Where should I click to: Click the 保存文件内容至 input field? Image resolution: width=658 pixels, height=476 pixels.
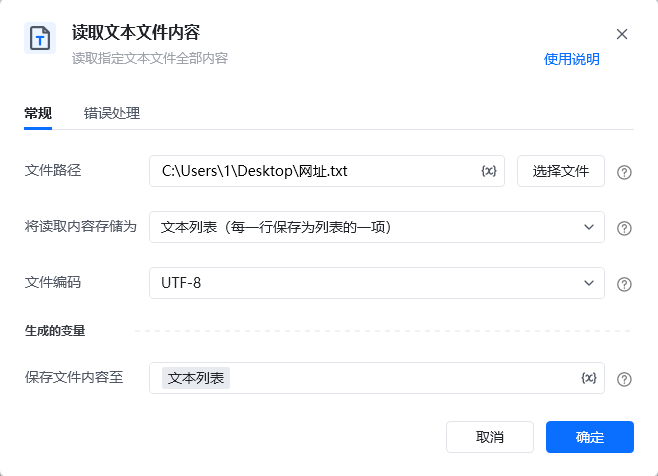tap(376, 378)
